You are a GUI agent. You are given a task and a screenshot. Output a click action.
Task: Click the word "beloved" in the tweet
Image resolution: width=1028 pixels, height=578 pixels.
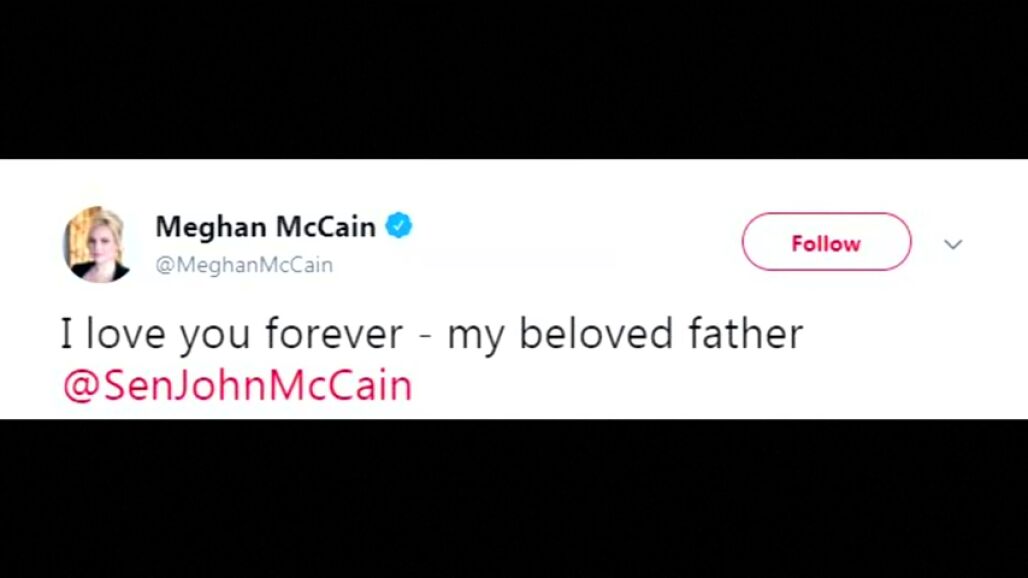click(x=598, y=335)
